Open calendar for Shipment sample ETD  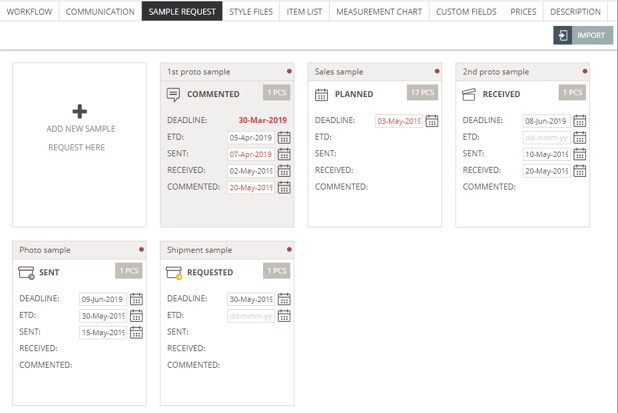[284, 315]
